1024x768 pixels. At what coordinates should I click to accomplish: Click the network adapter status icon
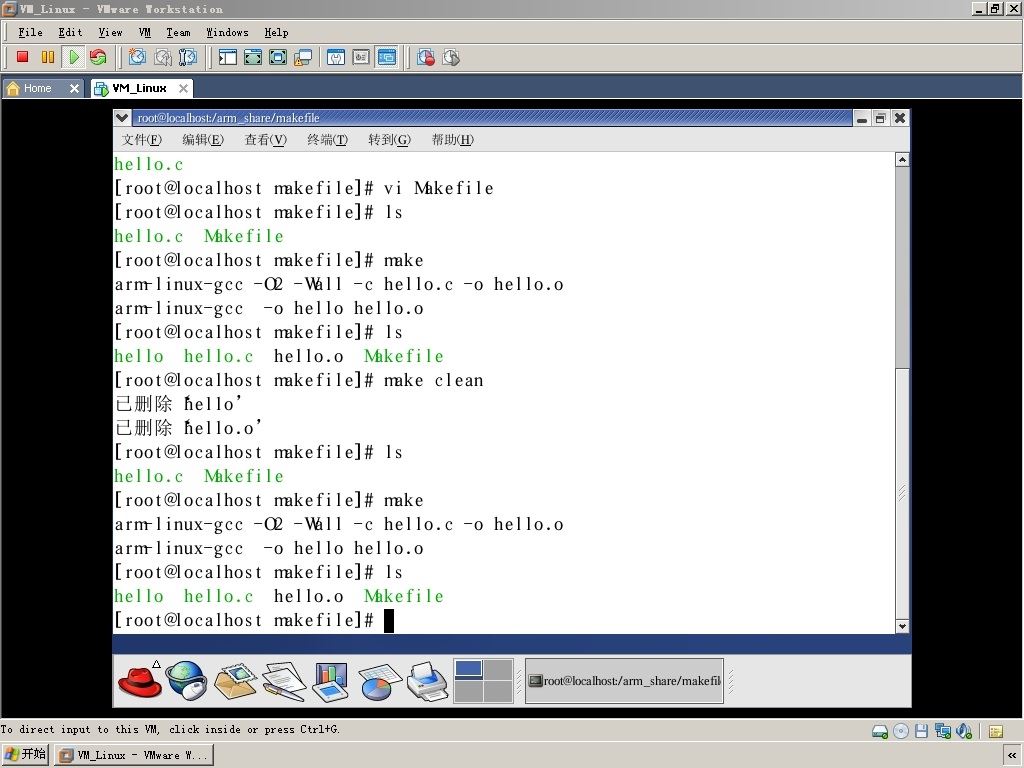click(x=942, y=731)
